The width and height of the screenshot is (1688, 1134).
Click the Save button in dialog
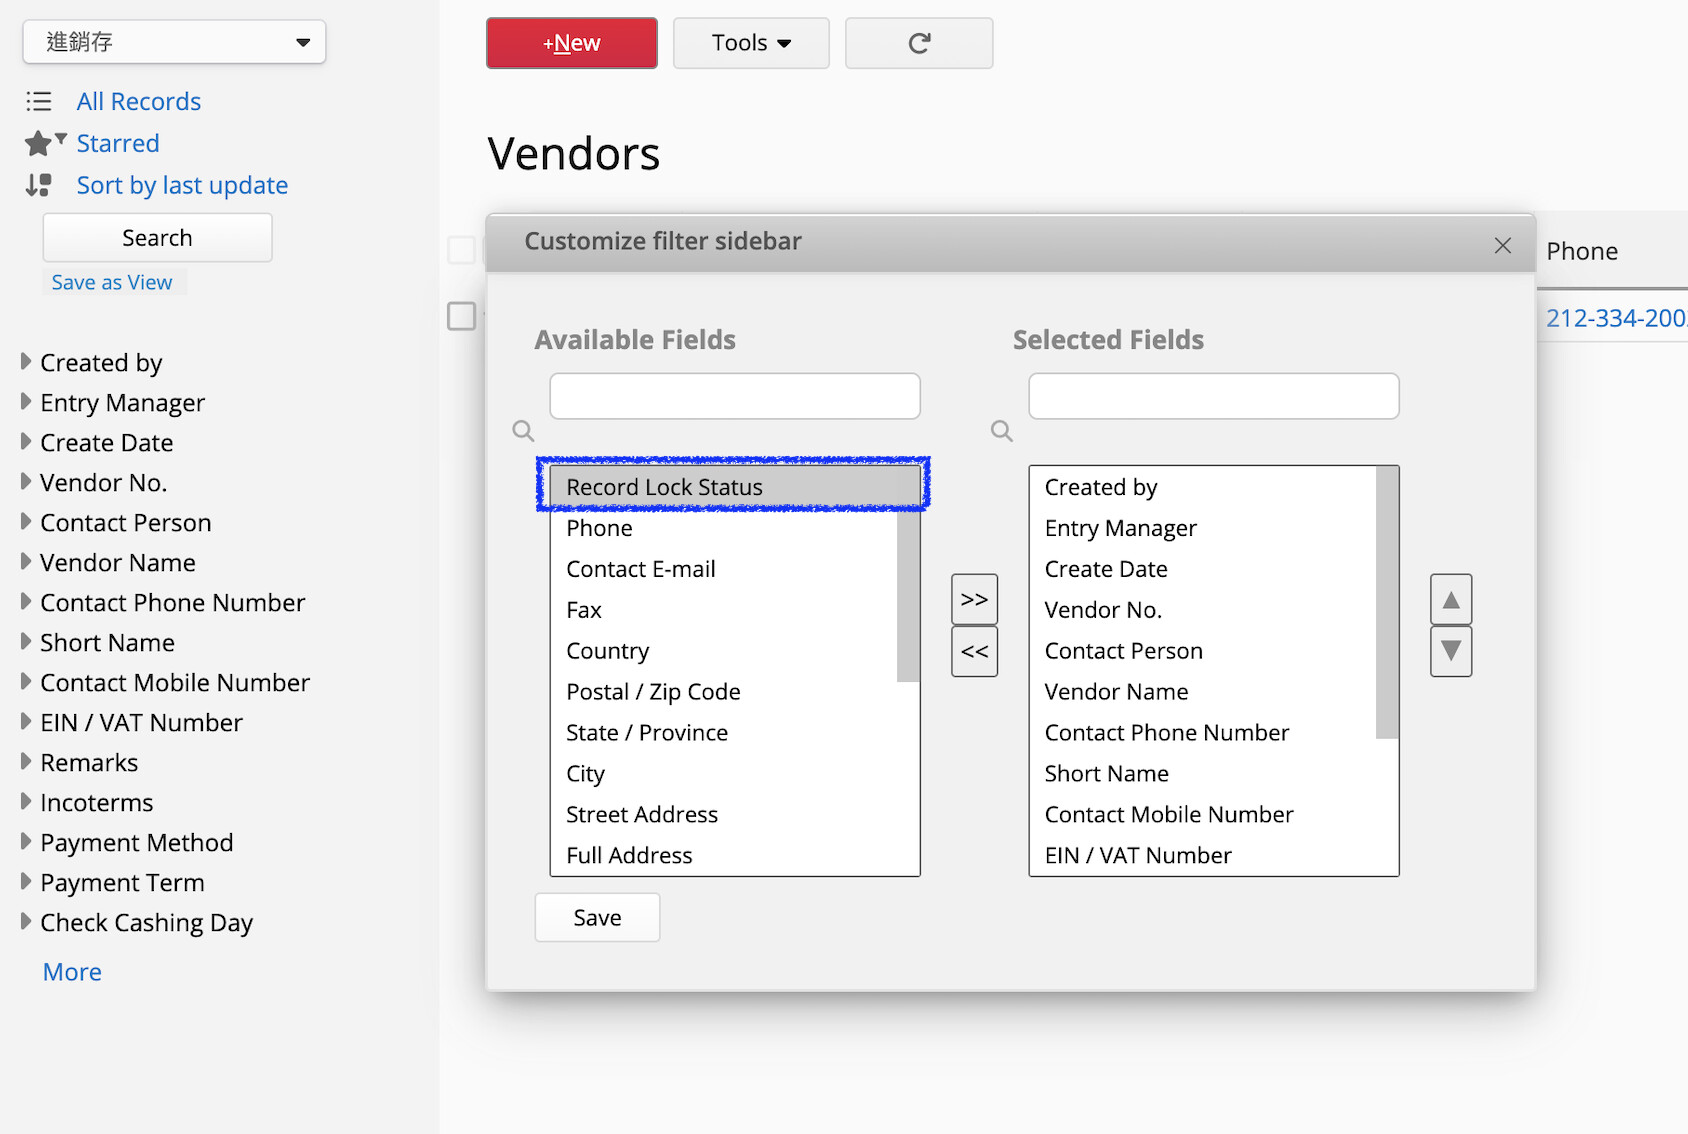coord(597,917)
